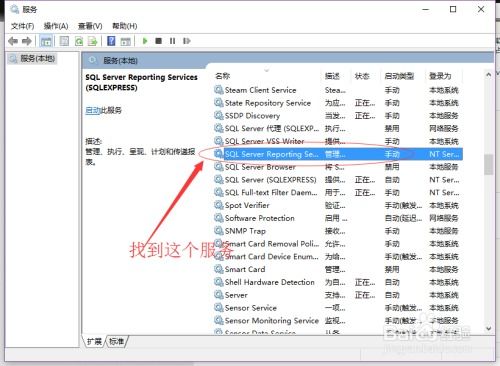The height and width of the screenshot is (366, 500).
Task: Sort by the 启动类型 column header
Action: point(399,76)
